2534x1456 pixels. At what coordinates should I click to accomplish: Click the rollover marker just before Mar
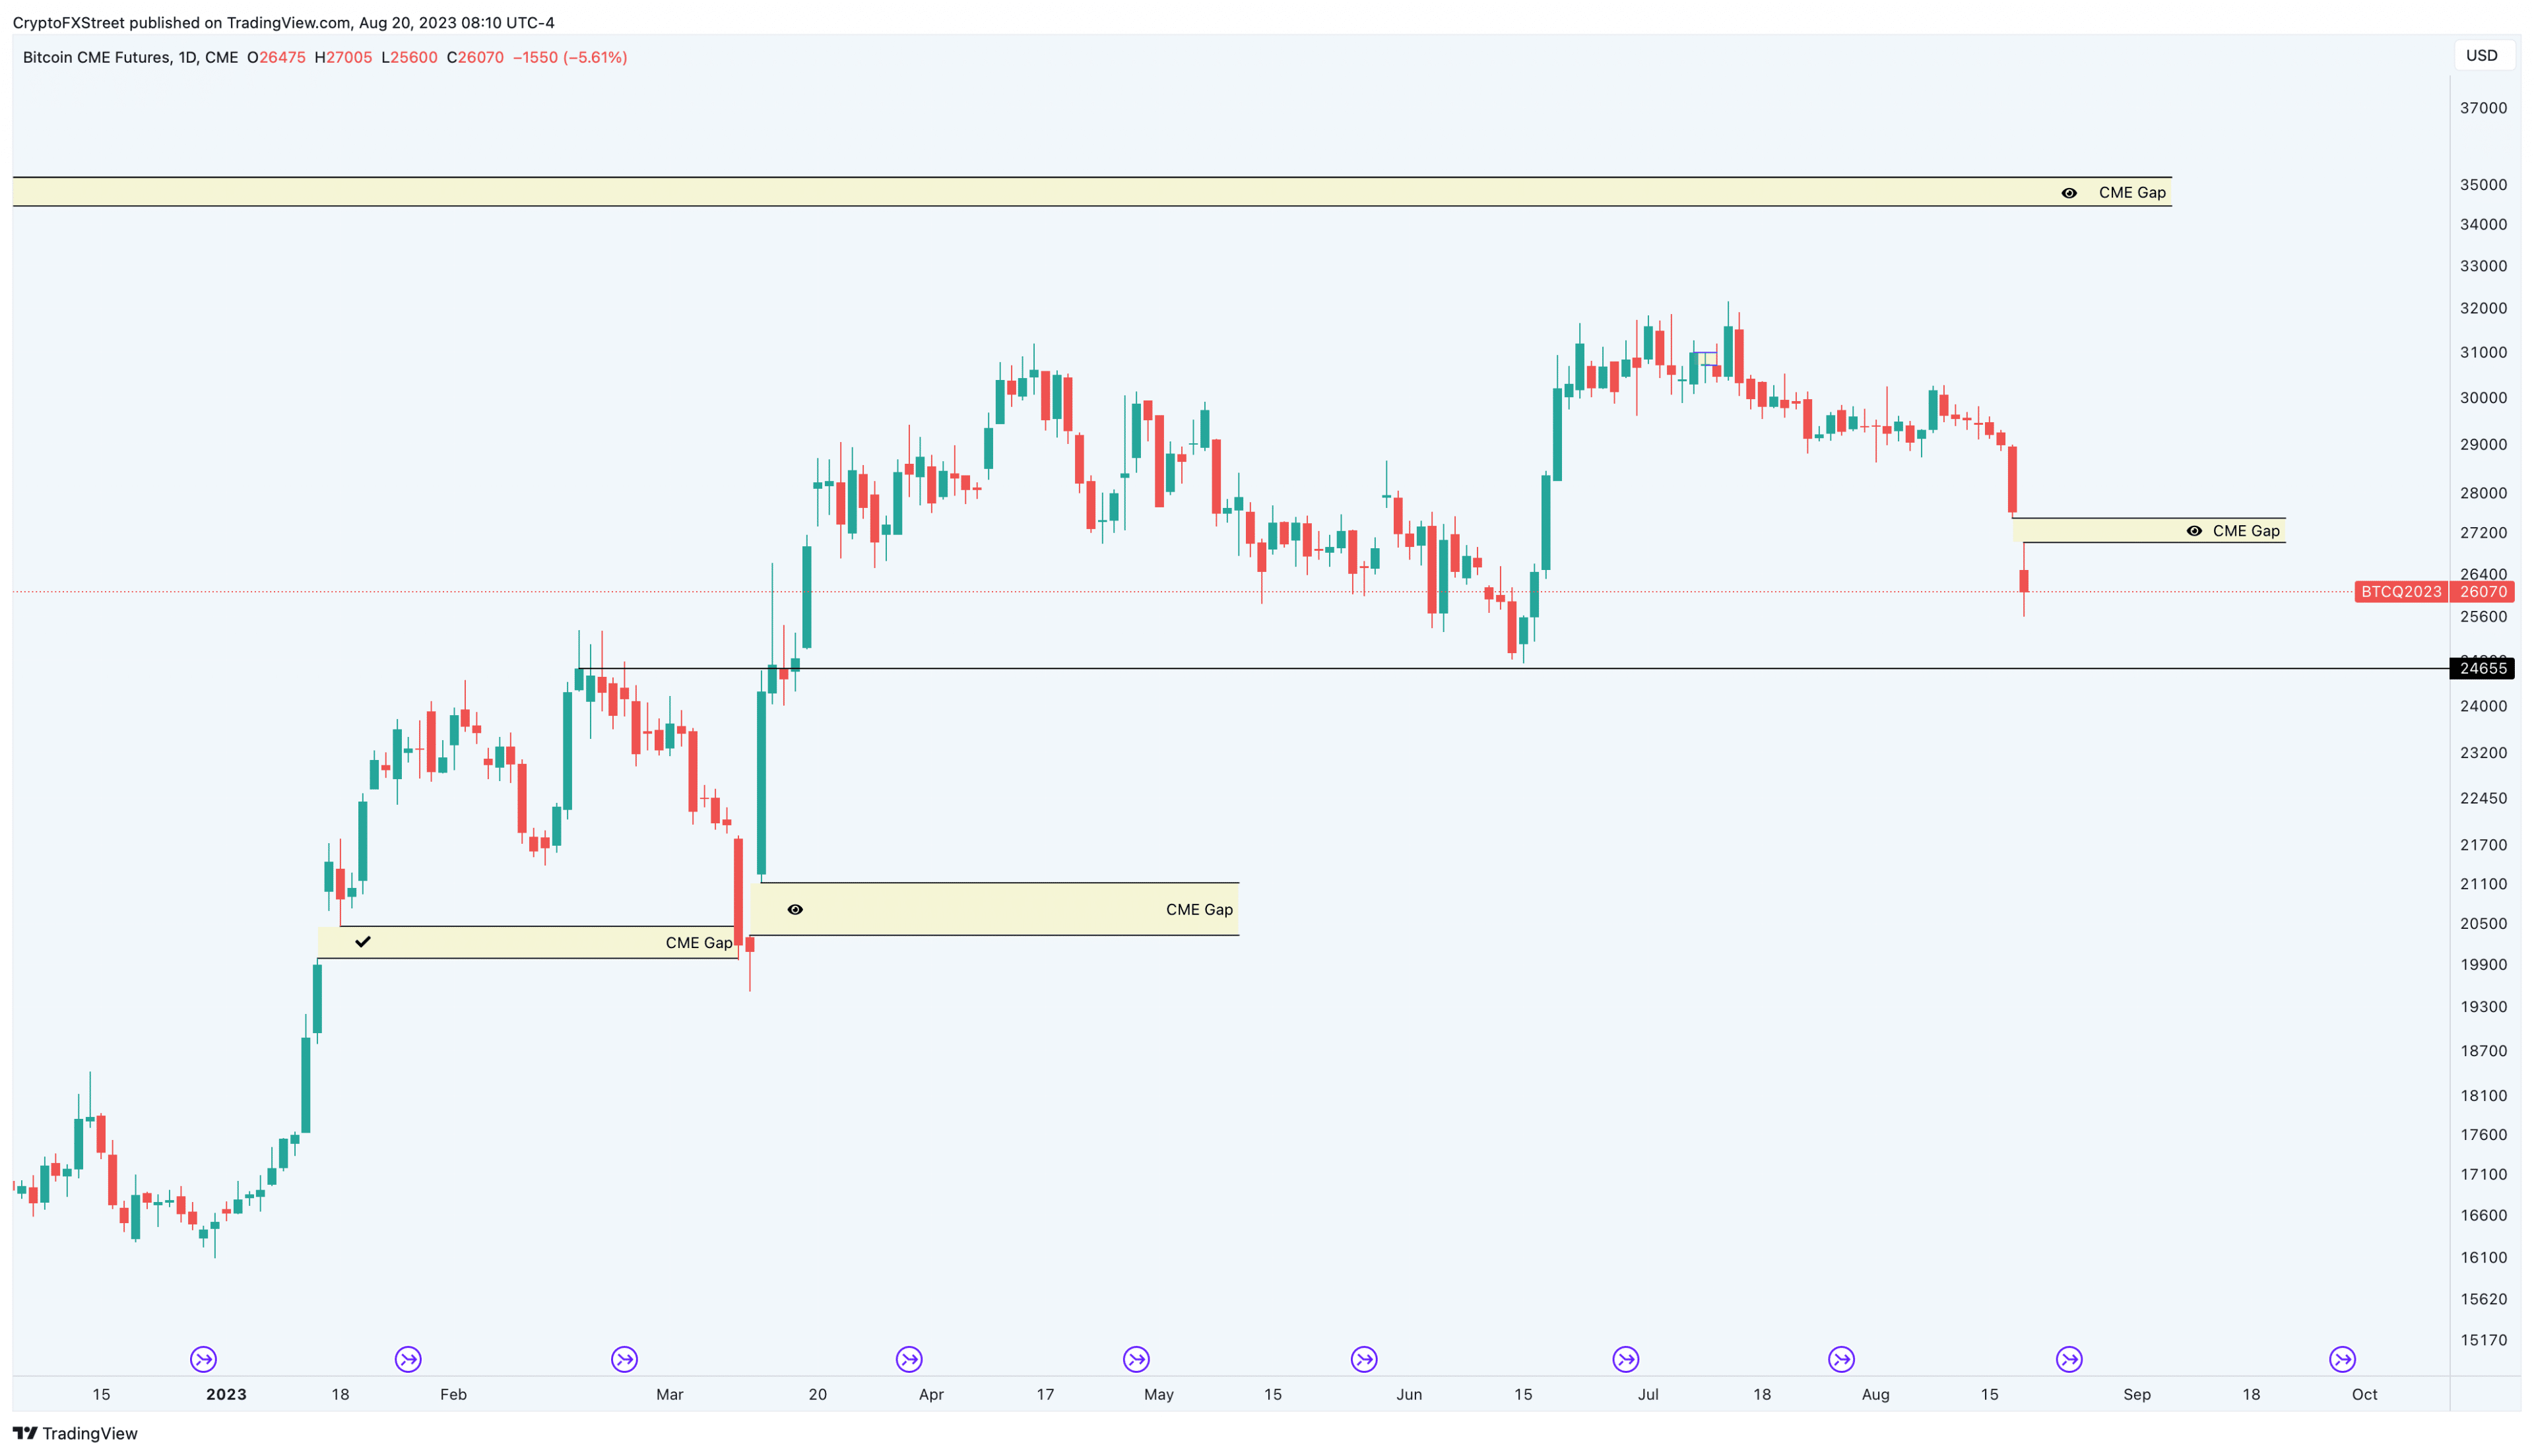tap(625, 1359)
